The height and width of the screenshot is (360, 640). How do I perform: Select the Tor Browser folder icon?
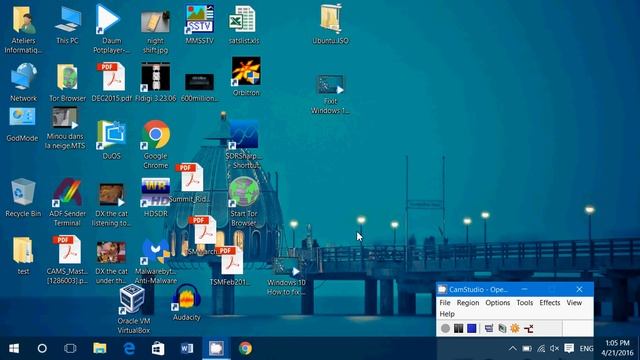click(x=67, y=82)
